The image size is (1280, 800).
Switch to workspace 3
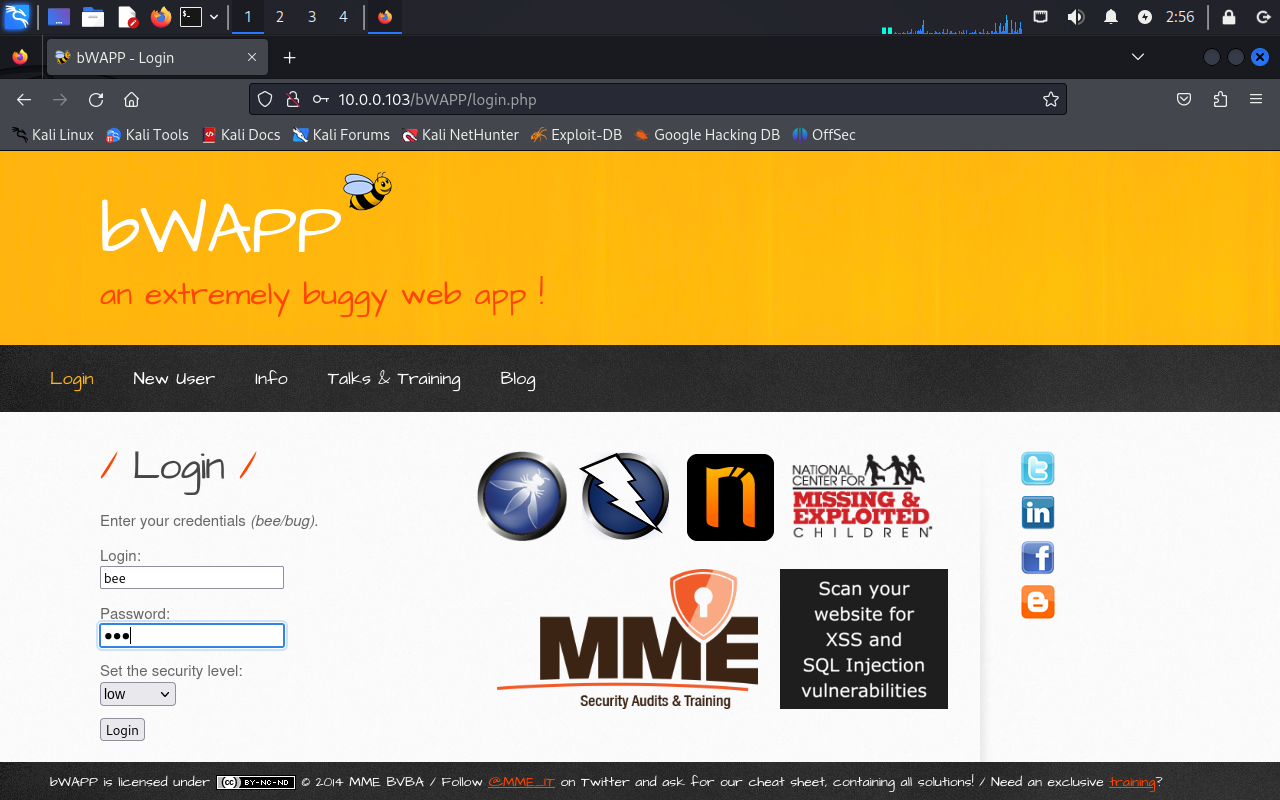coord(312,17)
